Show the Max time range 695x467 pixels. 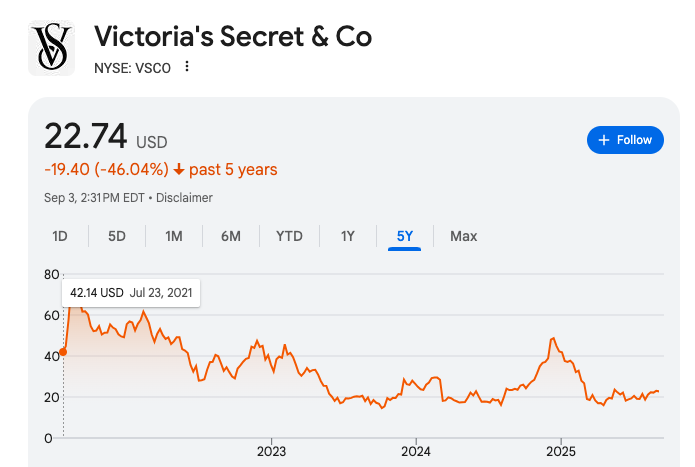click(x=464, y=236)
